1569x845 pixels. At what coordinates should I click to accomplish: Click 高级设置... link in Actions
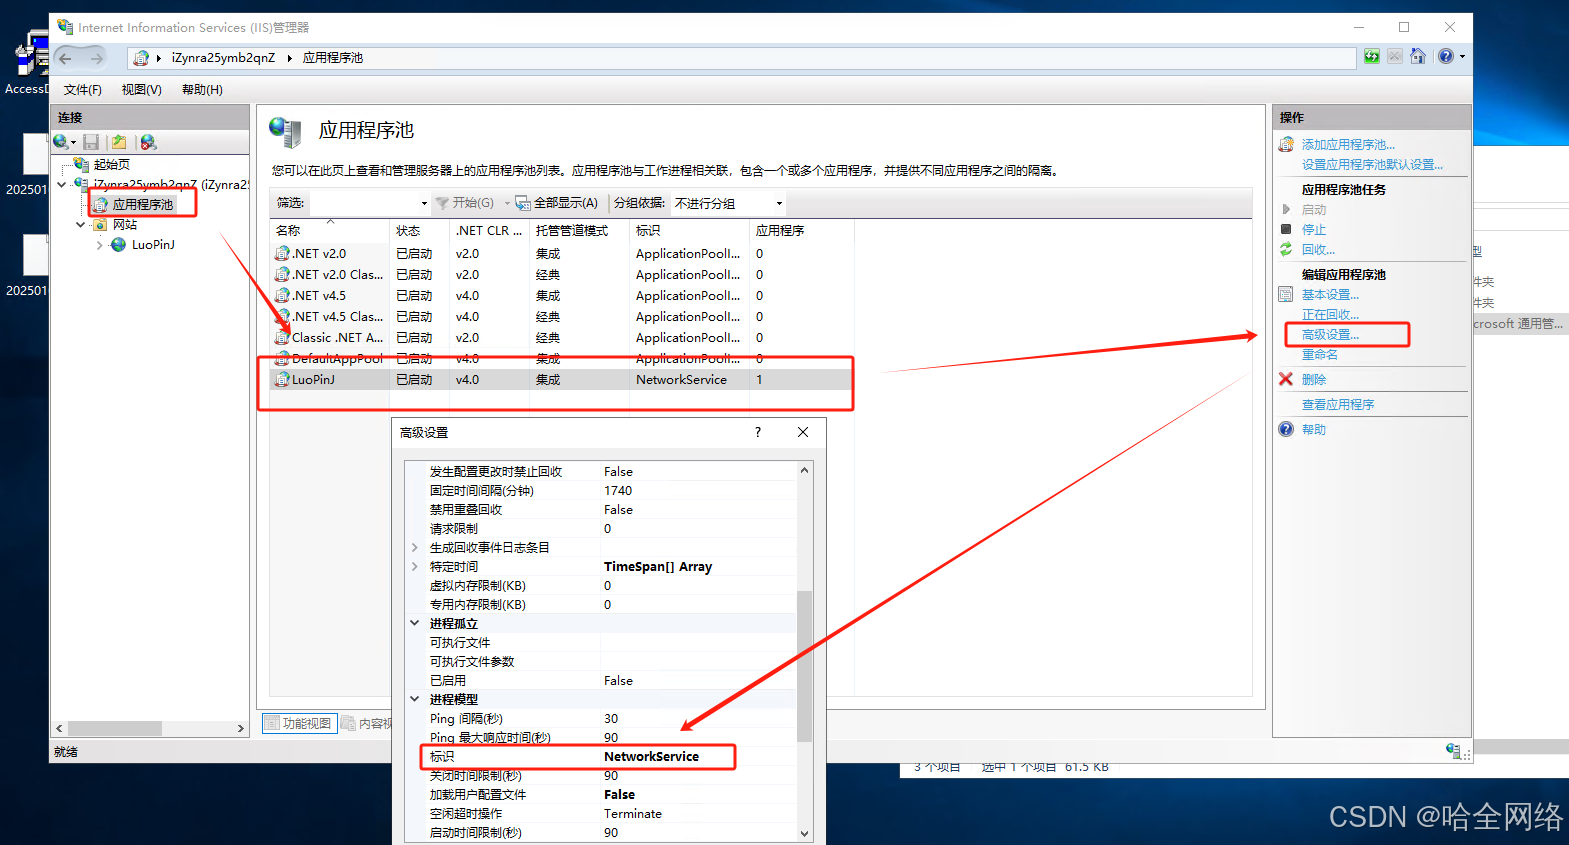1330,334
